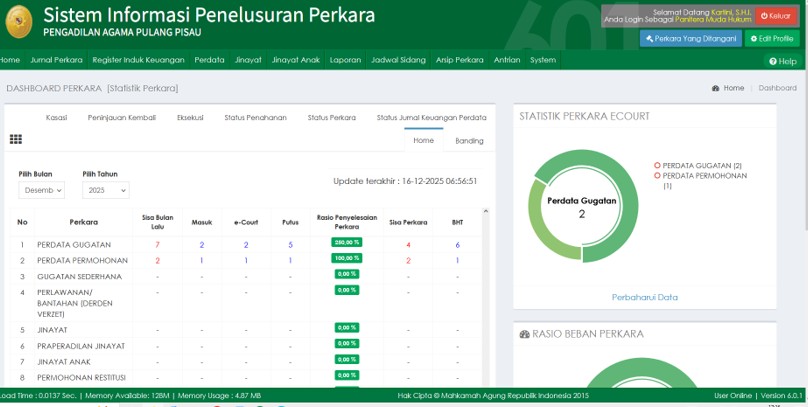The image size is (808, 407).
Task: Click Perdata Permohonan Sisa Perkara value 2
Action: (408, 261)
